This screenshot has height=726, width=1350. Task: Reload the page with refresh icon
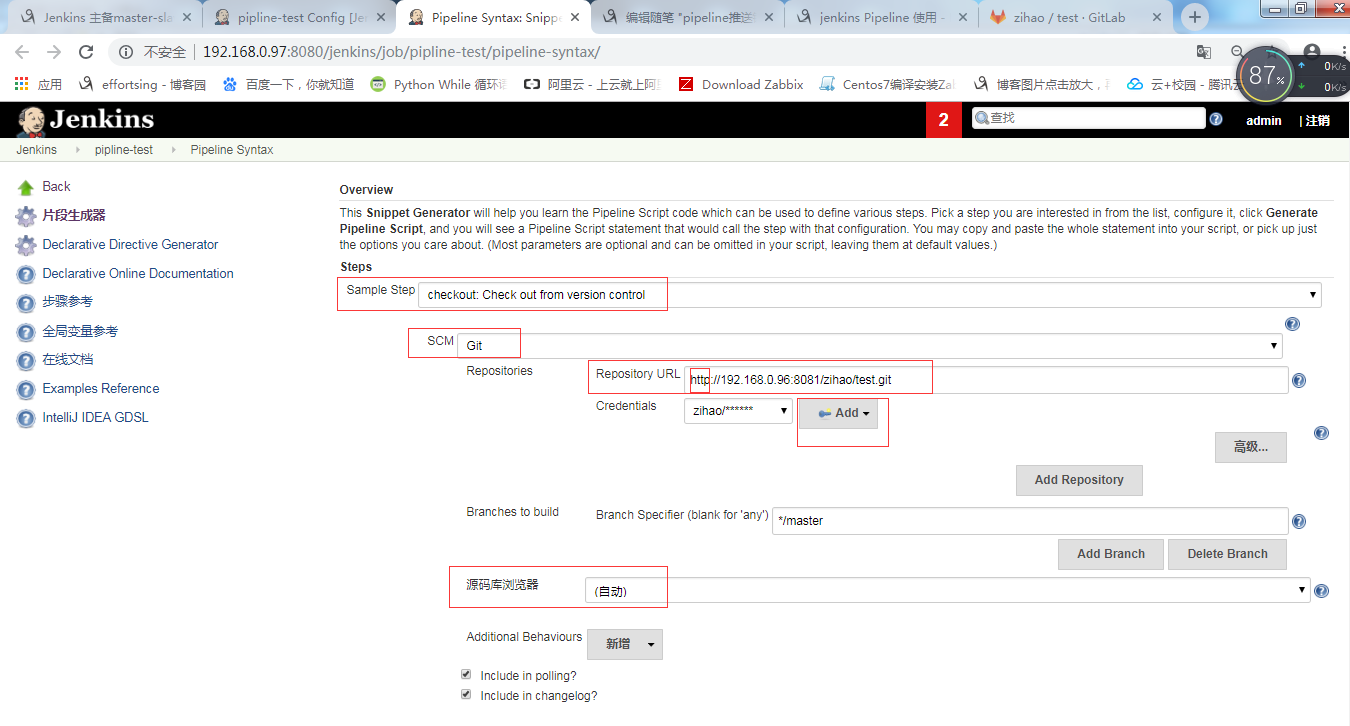click(86, 52)
